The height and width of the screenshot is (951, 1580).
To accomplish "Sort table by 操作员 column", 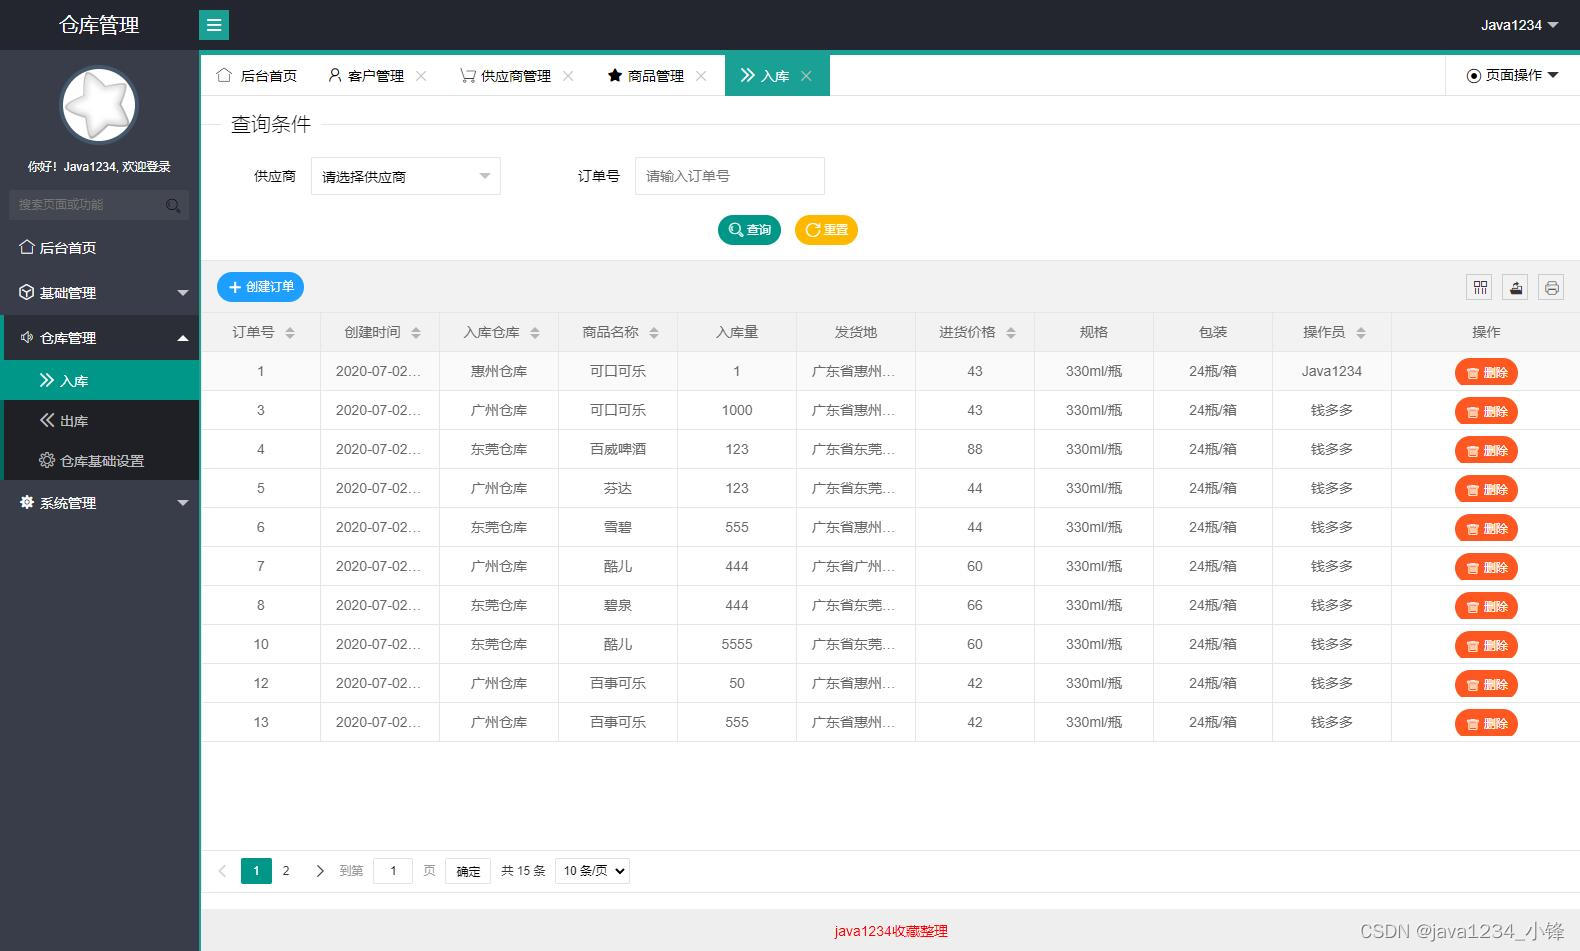I will coord(1361,333).
